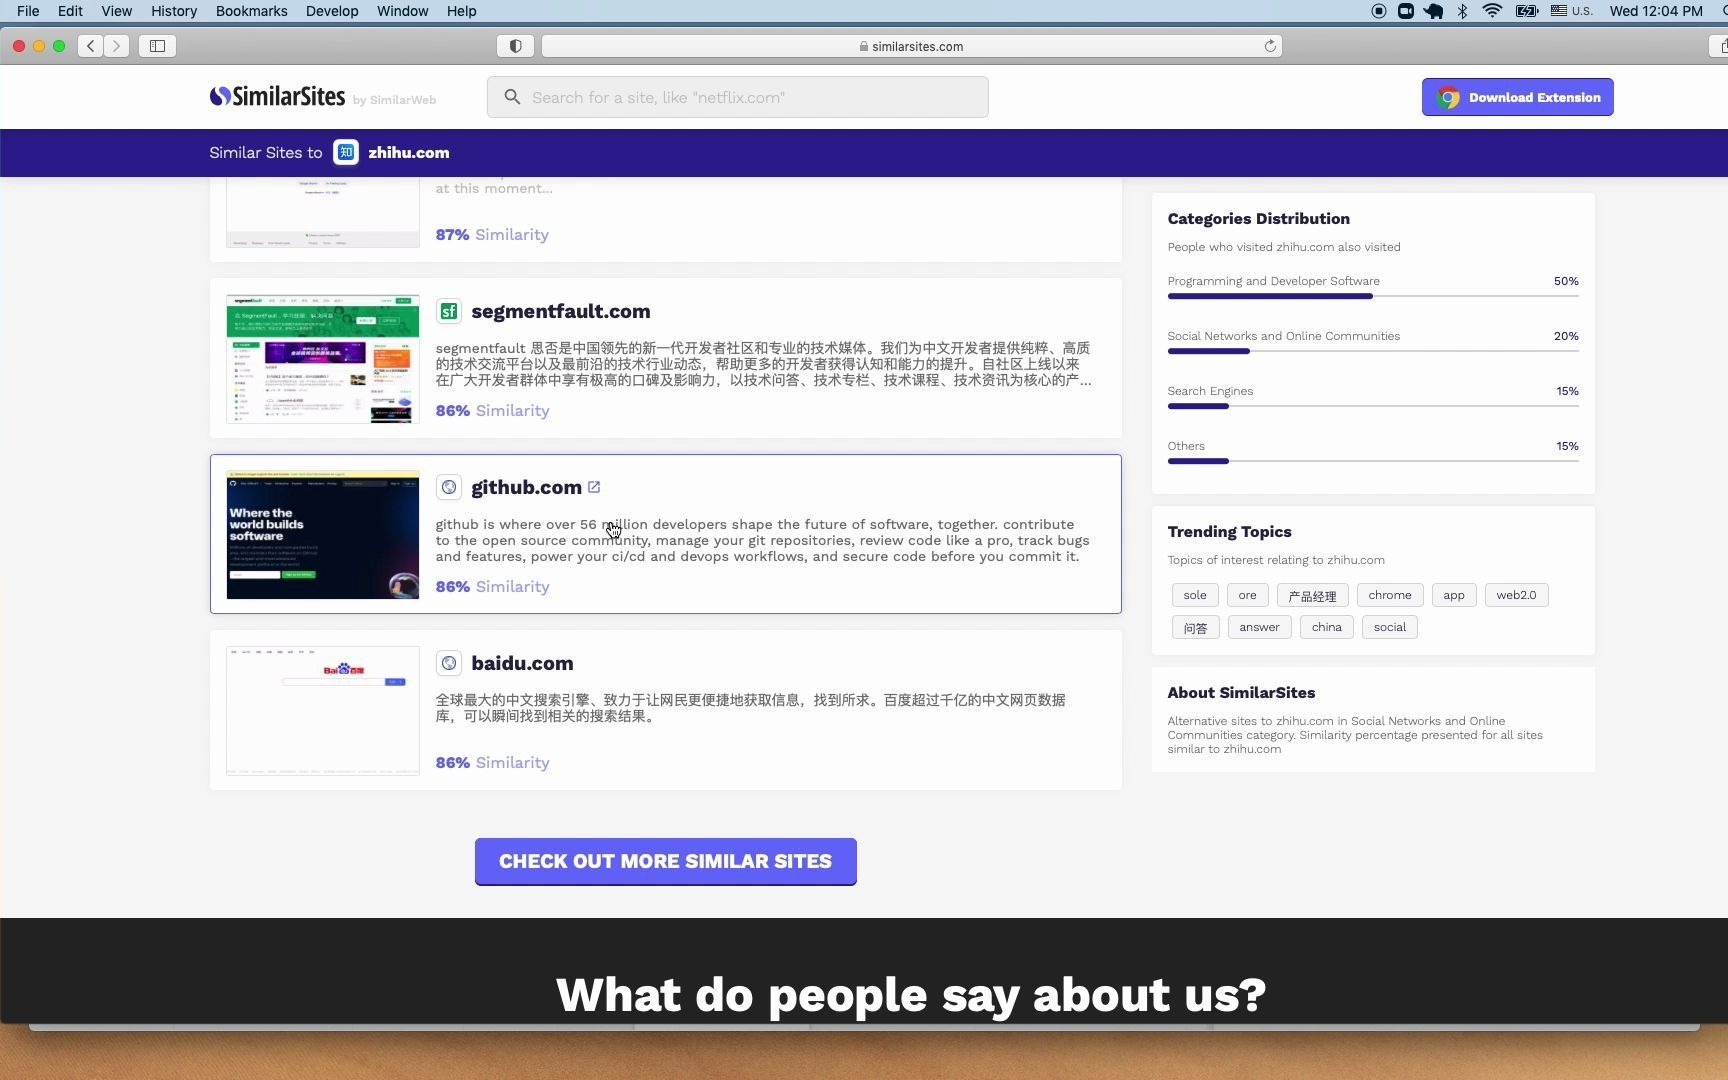The height and width of the screenshot is (1080, 1728).
Task: Click the battery status icon
Action: click(x=1527, y=11)
